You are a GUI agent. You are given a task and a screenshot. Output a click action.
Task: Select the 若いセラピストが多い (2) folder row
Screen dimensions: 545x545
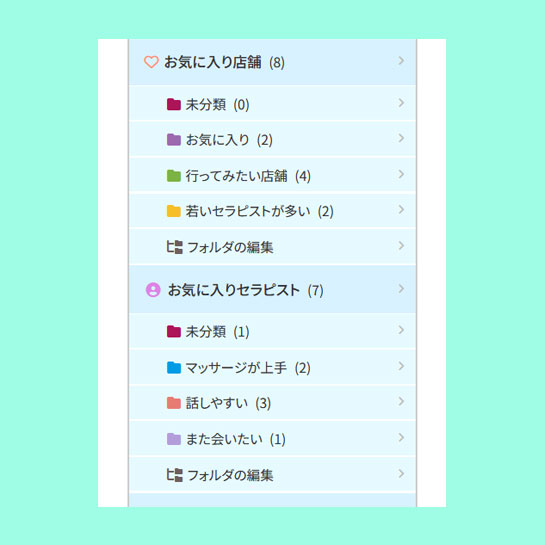pyautogui.click(x=272, y=211)
